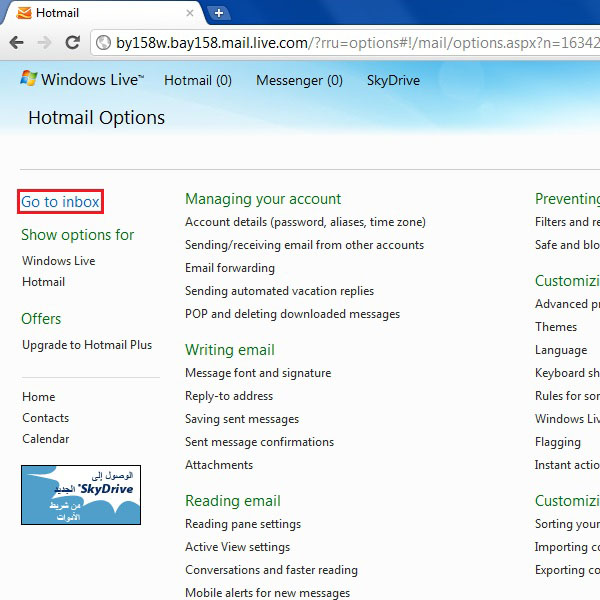
Task: Open Contacts in sidebar
Action: 46,418
